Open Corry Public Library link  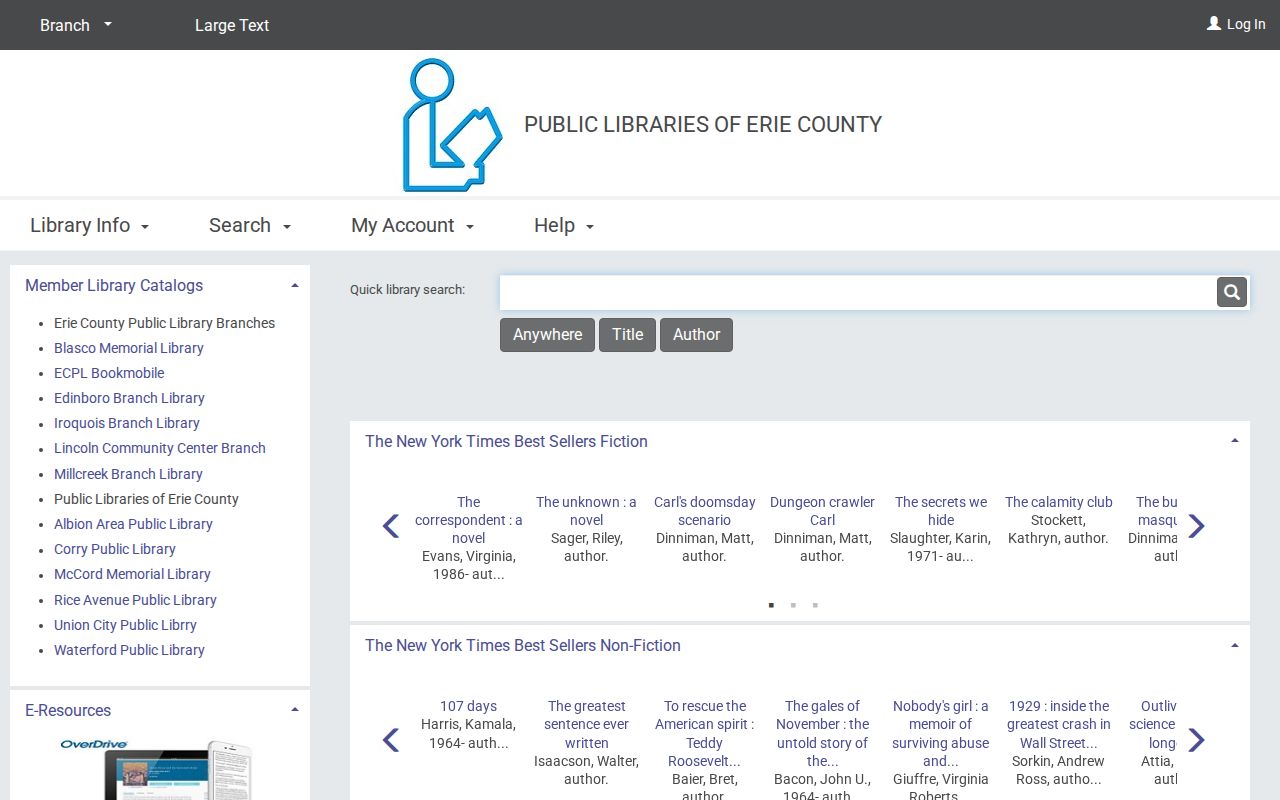click(x=115, y=549)
